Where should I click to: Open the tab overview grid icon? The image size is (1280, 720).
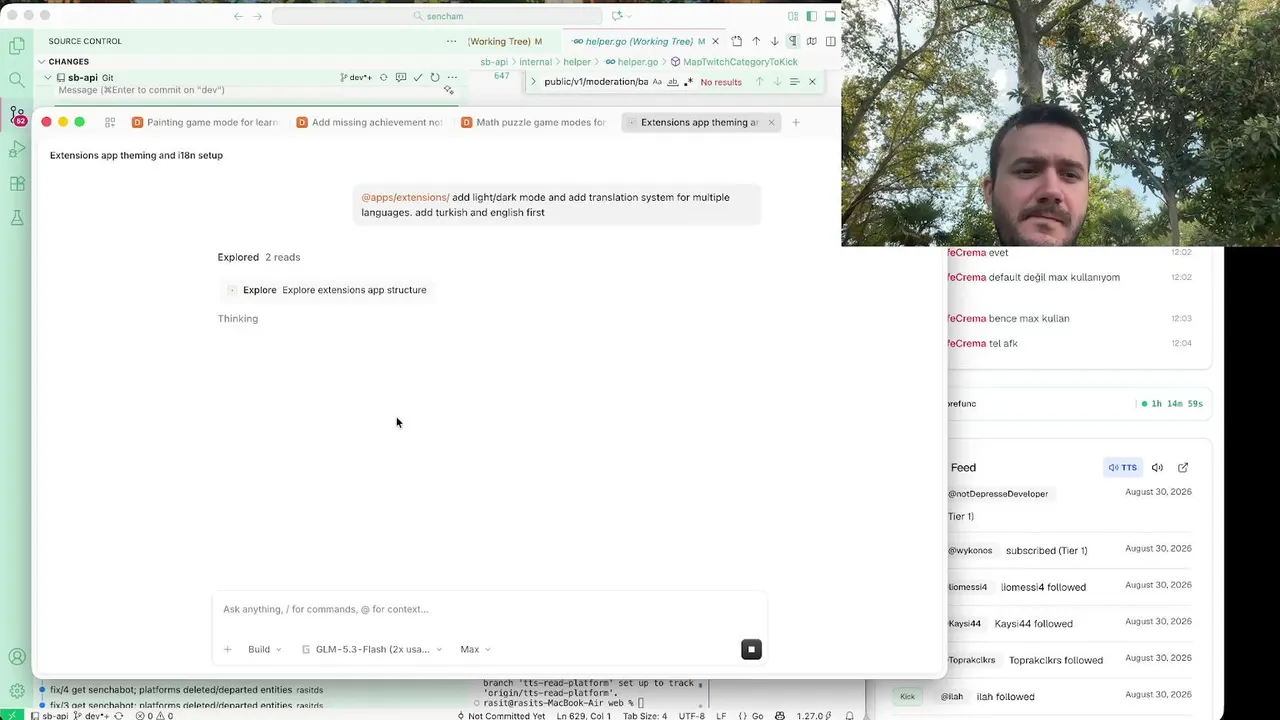pos(110,122)
